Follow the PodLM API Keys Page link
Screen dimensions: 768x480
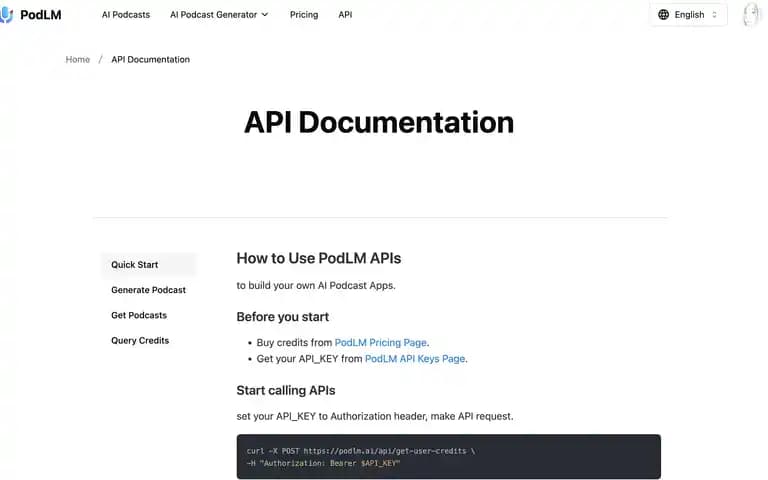415,359
